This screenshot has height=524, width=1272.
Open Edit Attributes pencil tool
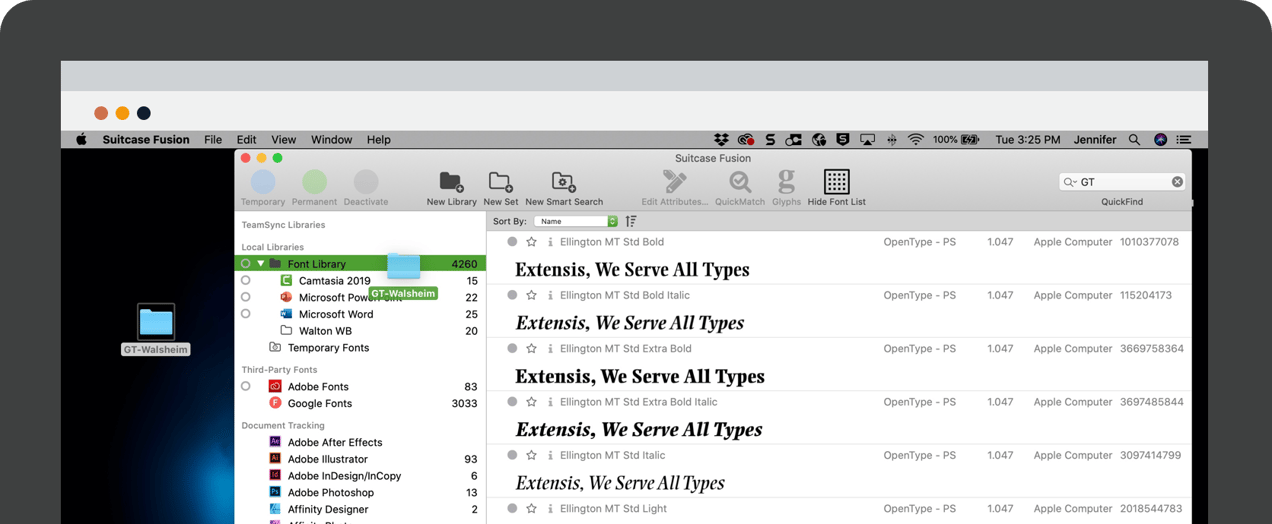(674, 182)
